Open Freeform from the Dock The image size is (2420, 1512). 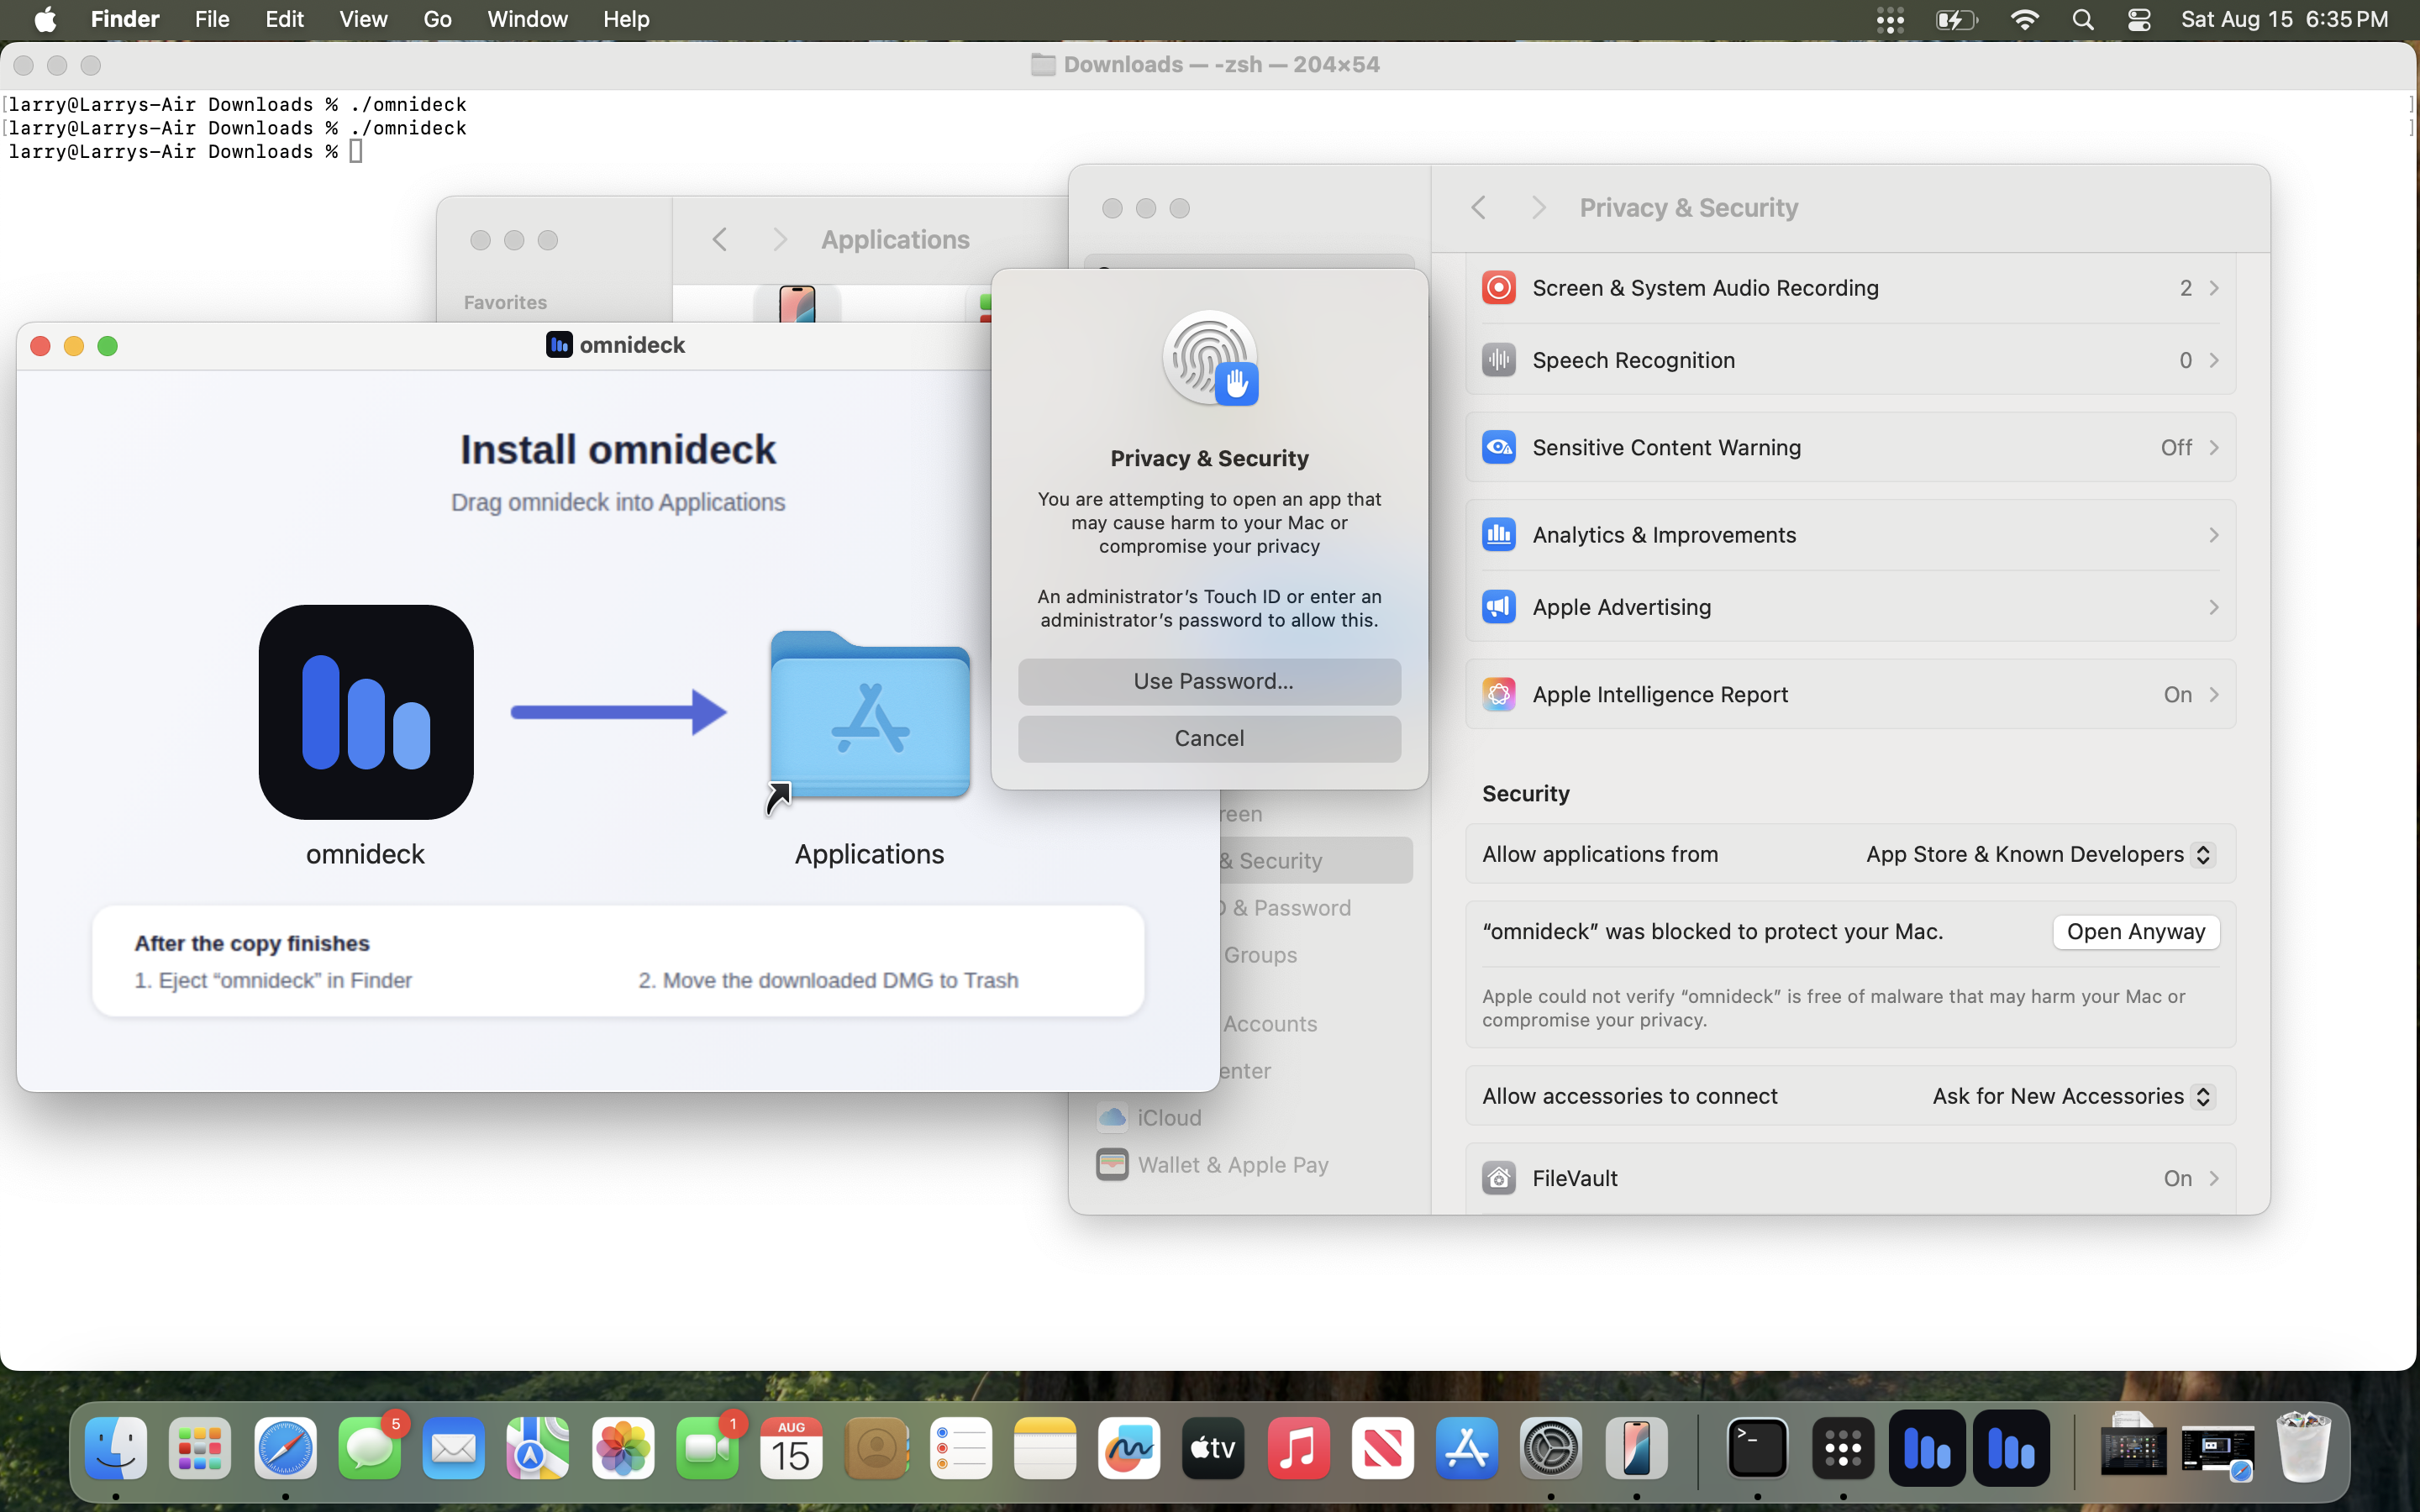coord(1129,1447)
